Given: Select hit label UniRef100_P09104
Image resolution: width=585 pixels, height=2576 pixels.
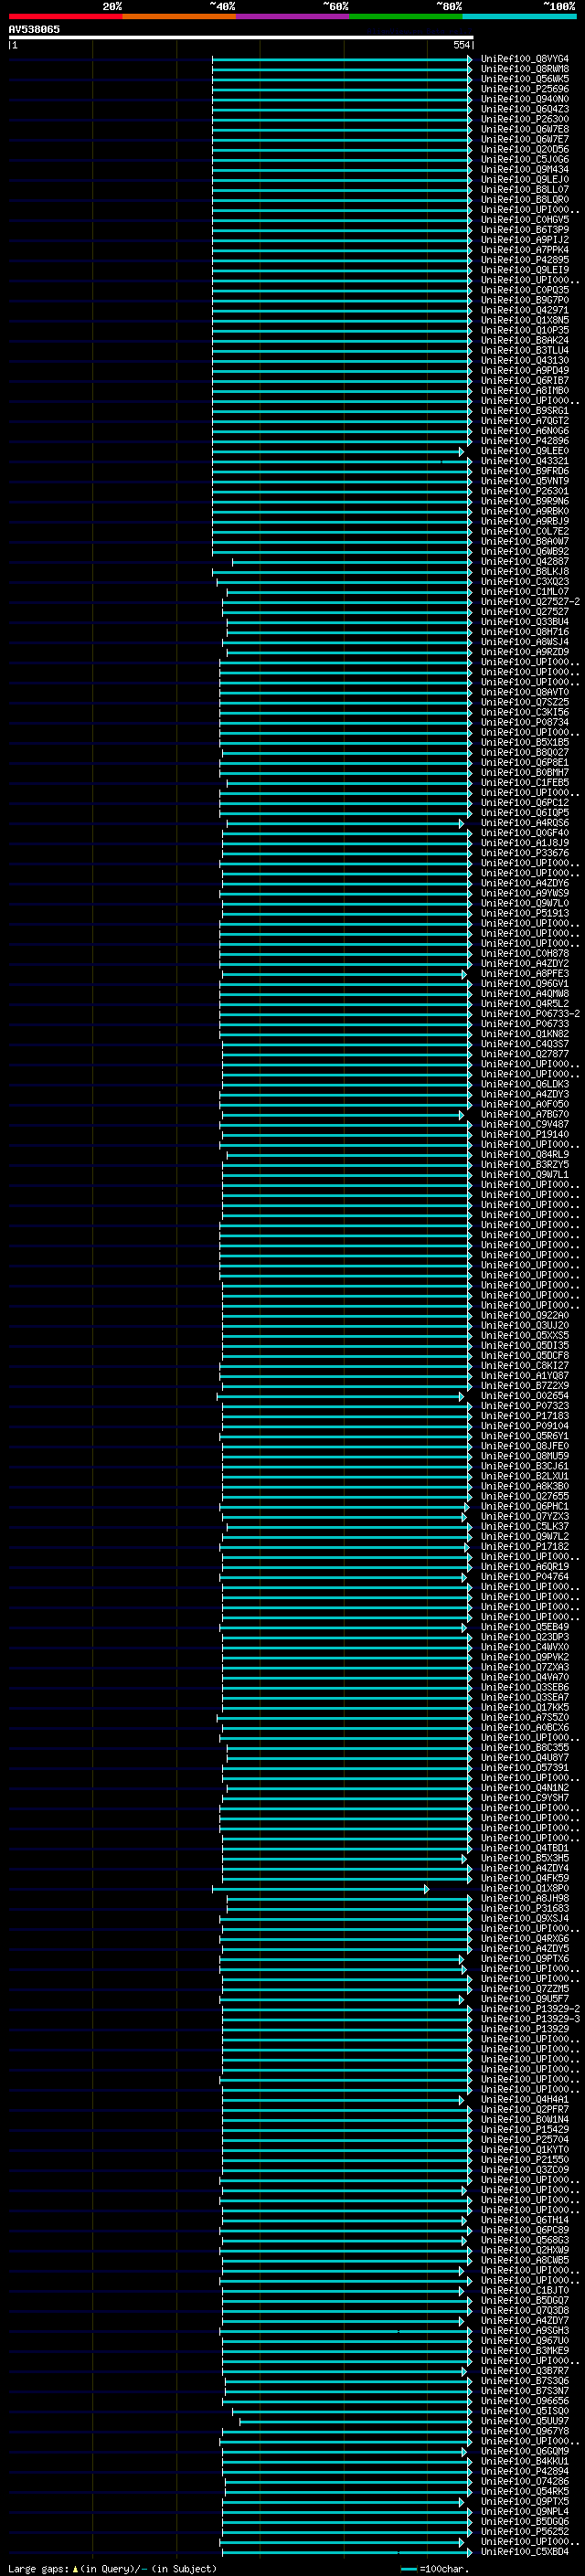Looking at the screenshot, I should (525, 1425).
